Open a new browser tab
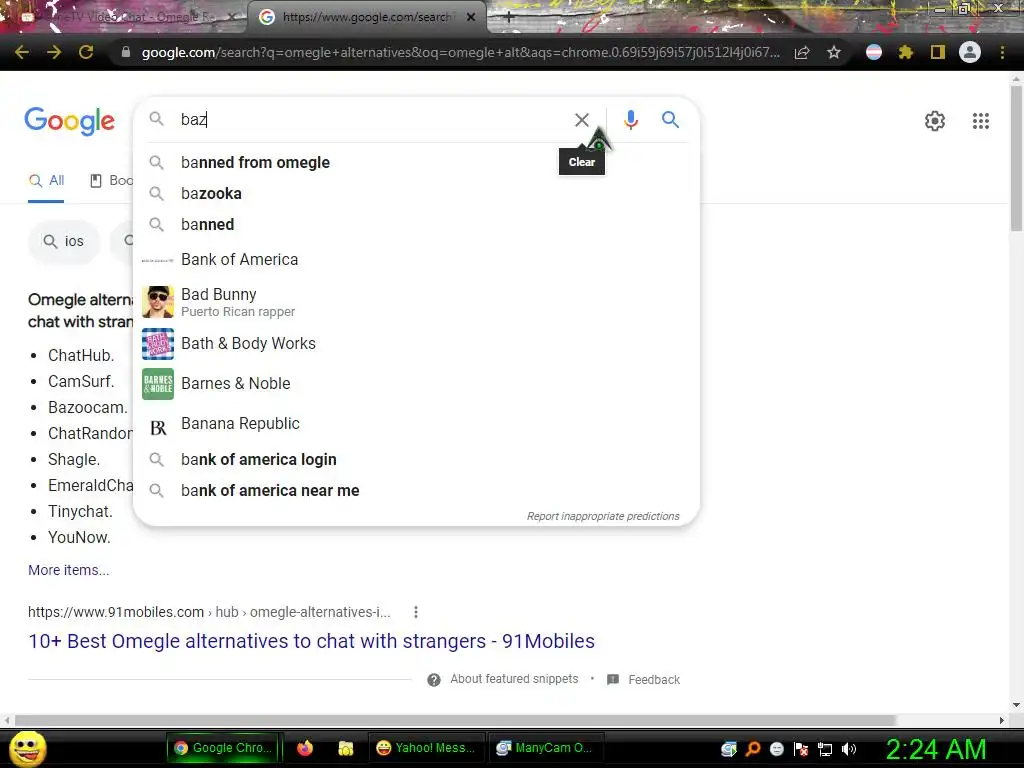This screenshot has height=768, width=1024. point(509,17)
